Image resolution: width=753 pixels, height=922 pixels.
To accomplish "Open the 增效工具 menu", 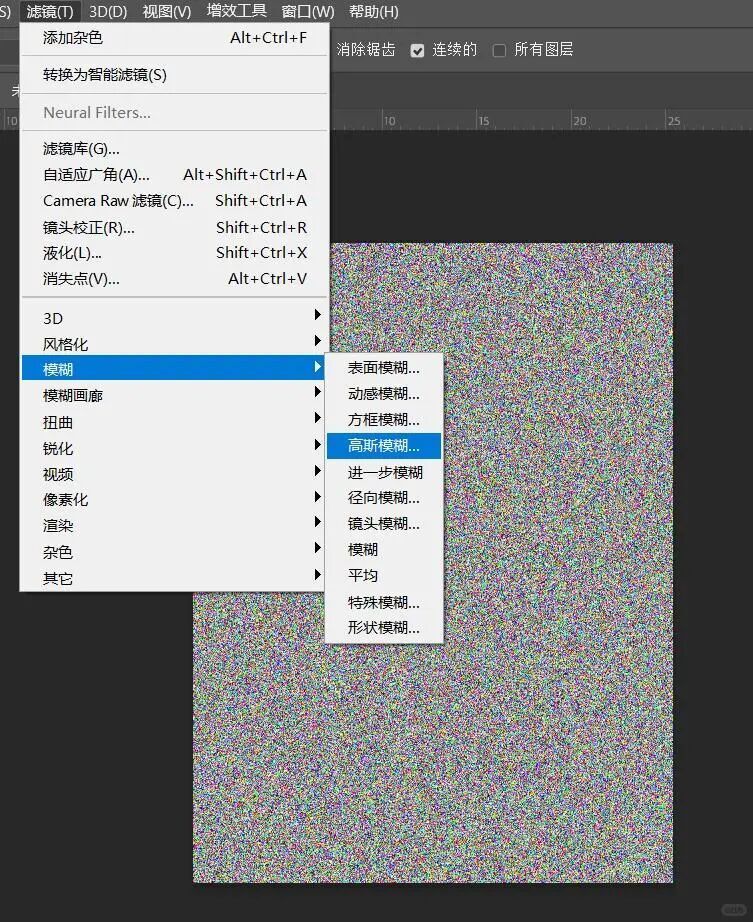I will [x=236, y=11].
